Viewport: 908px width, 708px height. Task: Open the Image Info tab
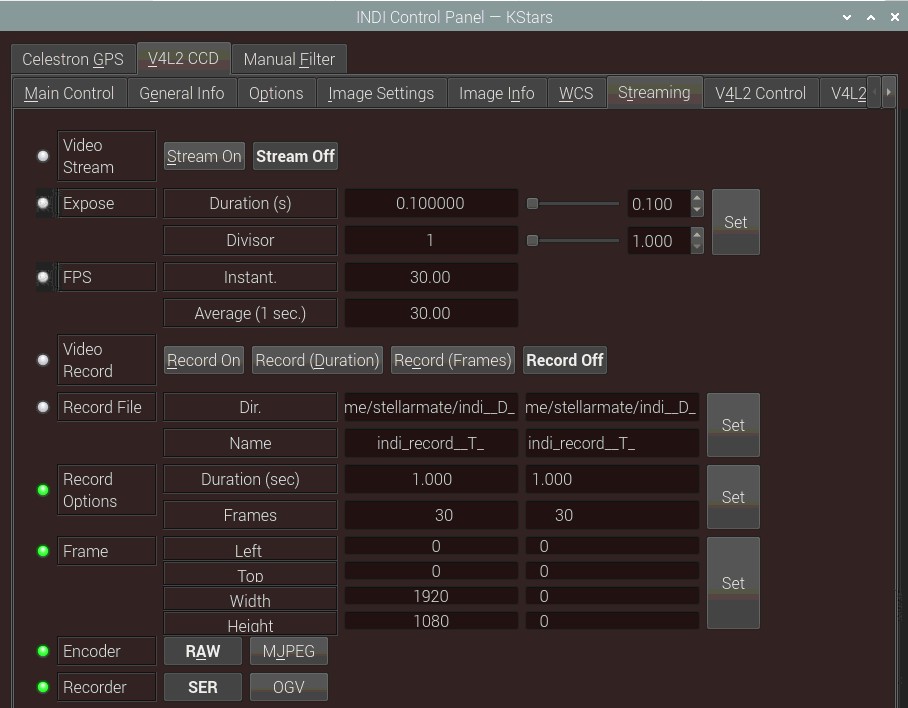click(x=497, y=93)
